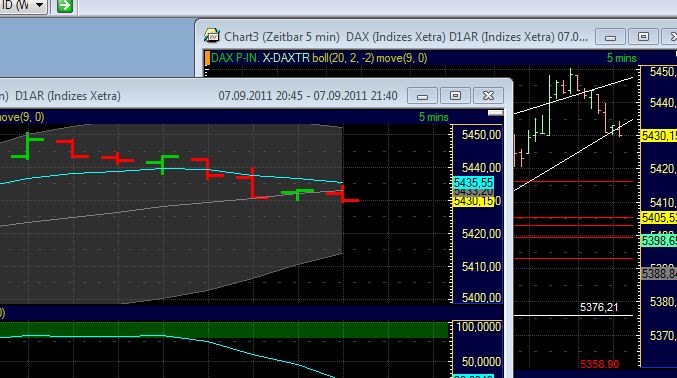Click the 5400,00 axis label
Screen dimensions: 677x378
(481, 298)
